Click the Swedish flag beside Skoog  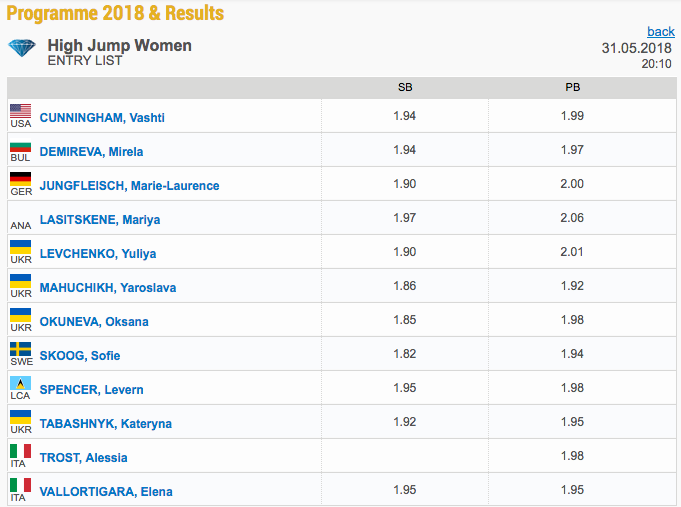20,349
